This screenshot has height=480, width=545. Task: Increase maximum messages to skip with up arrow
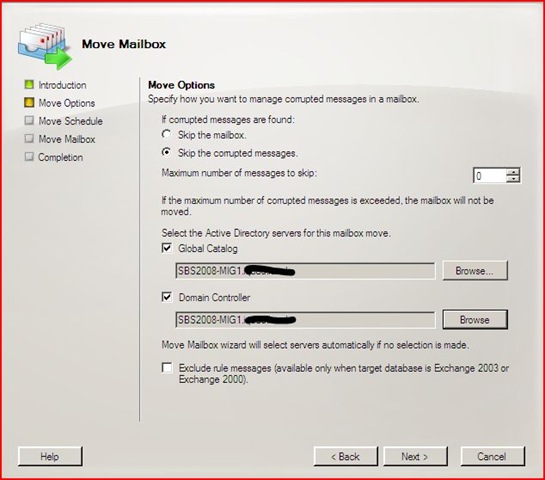click(x=513, y=172)
